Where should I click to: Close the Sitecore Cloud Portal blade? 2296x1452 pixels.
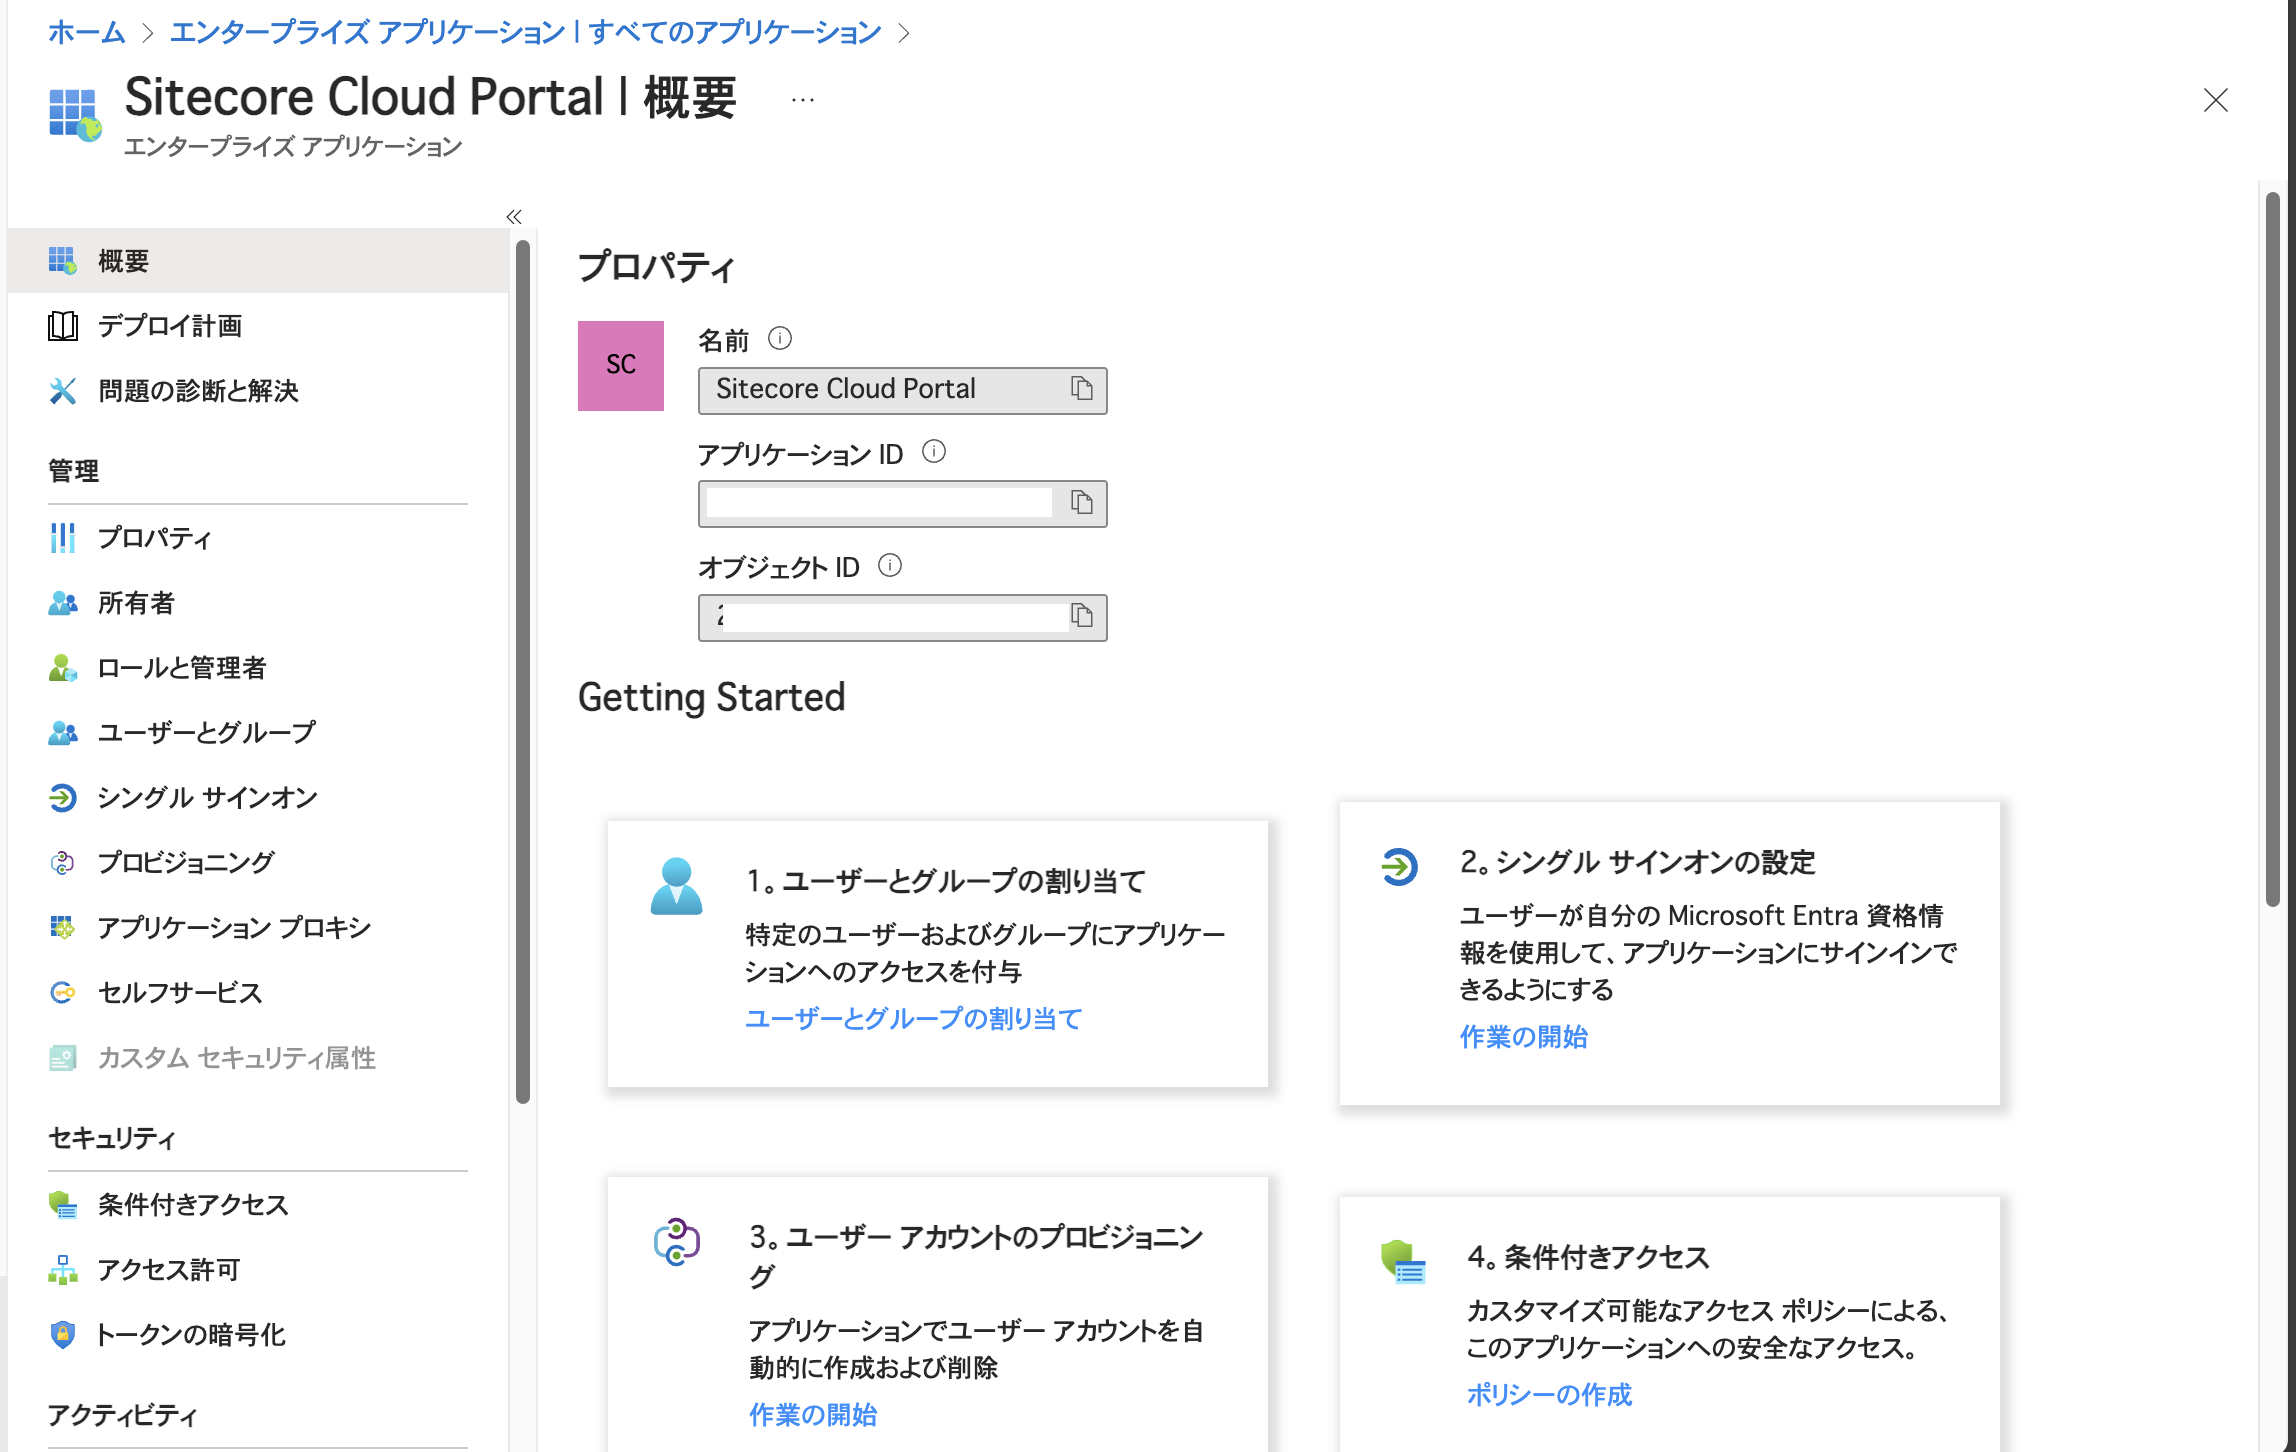[x=2215, y=100]
